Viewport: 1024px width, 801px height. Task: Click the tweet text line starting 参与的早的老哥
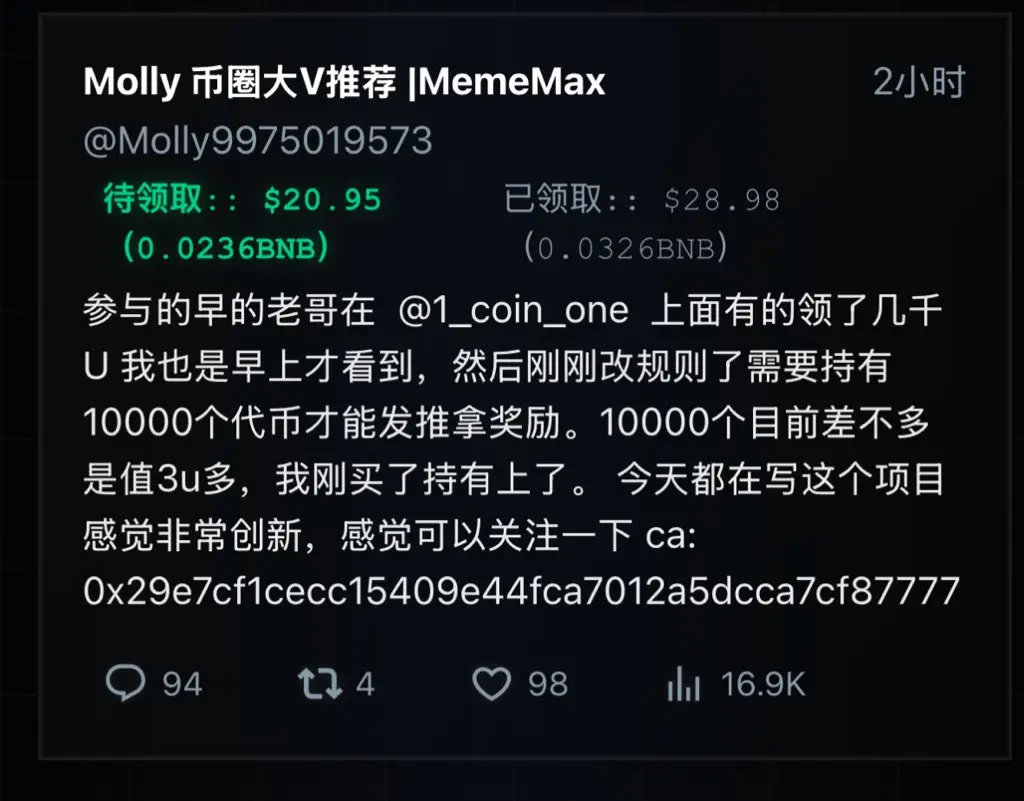click(512, 310)
